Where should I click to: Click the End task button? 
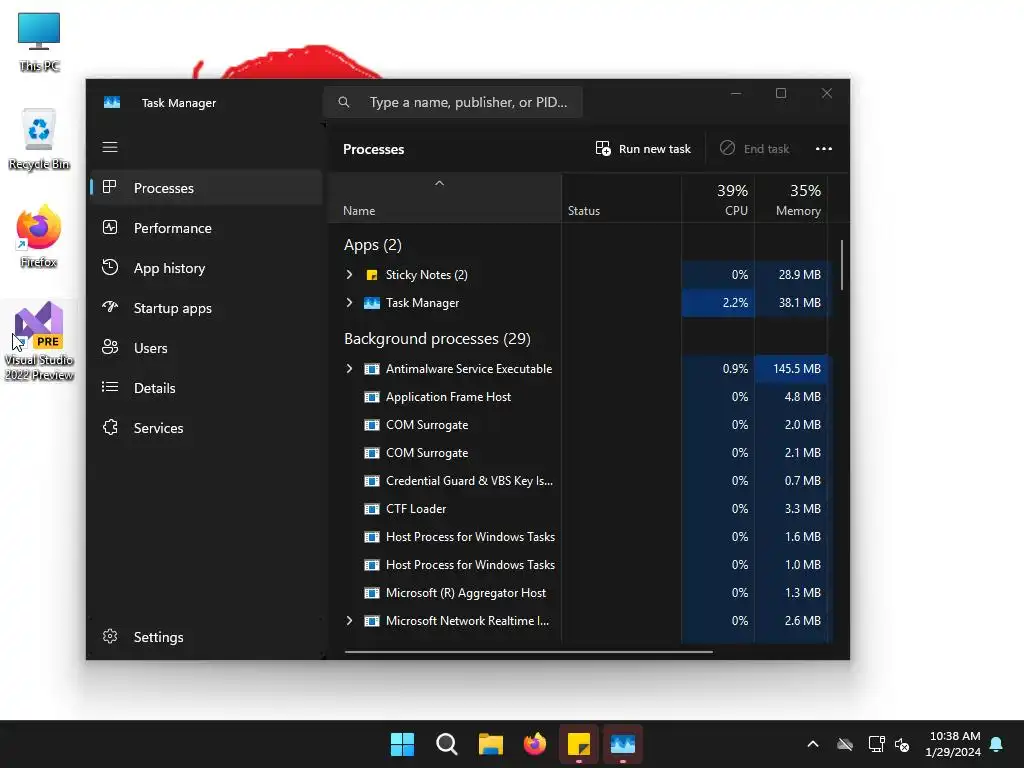[754, 149]
